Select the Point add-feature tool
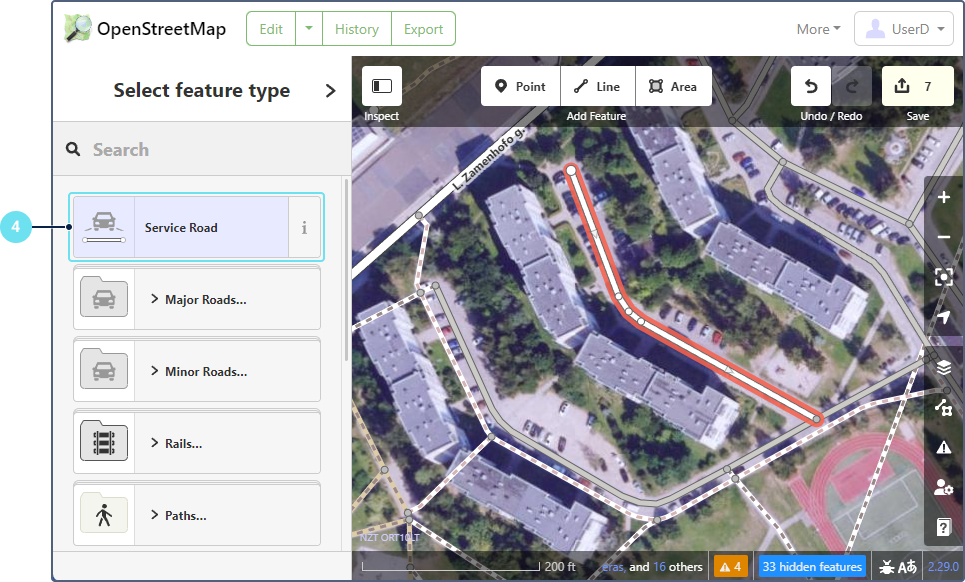This screenshot has width=965, height=582. [520, 87]
